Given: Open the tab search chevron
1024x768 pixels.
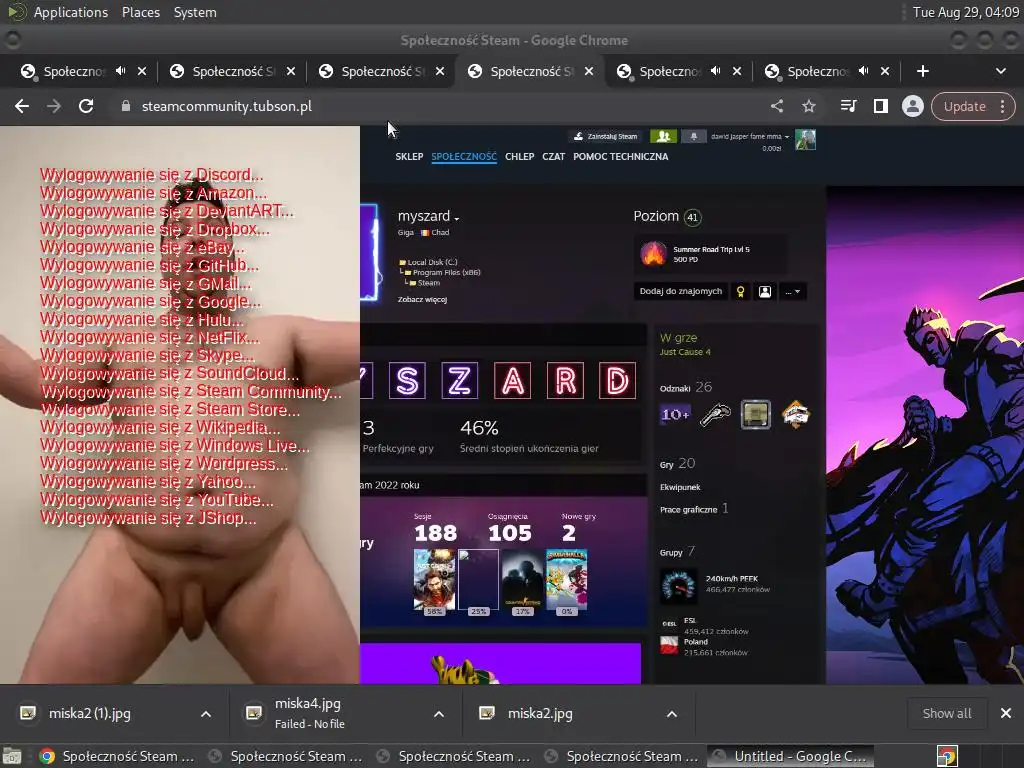Looking at the screenshot, I should tap(1000, 71).
